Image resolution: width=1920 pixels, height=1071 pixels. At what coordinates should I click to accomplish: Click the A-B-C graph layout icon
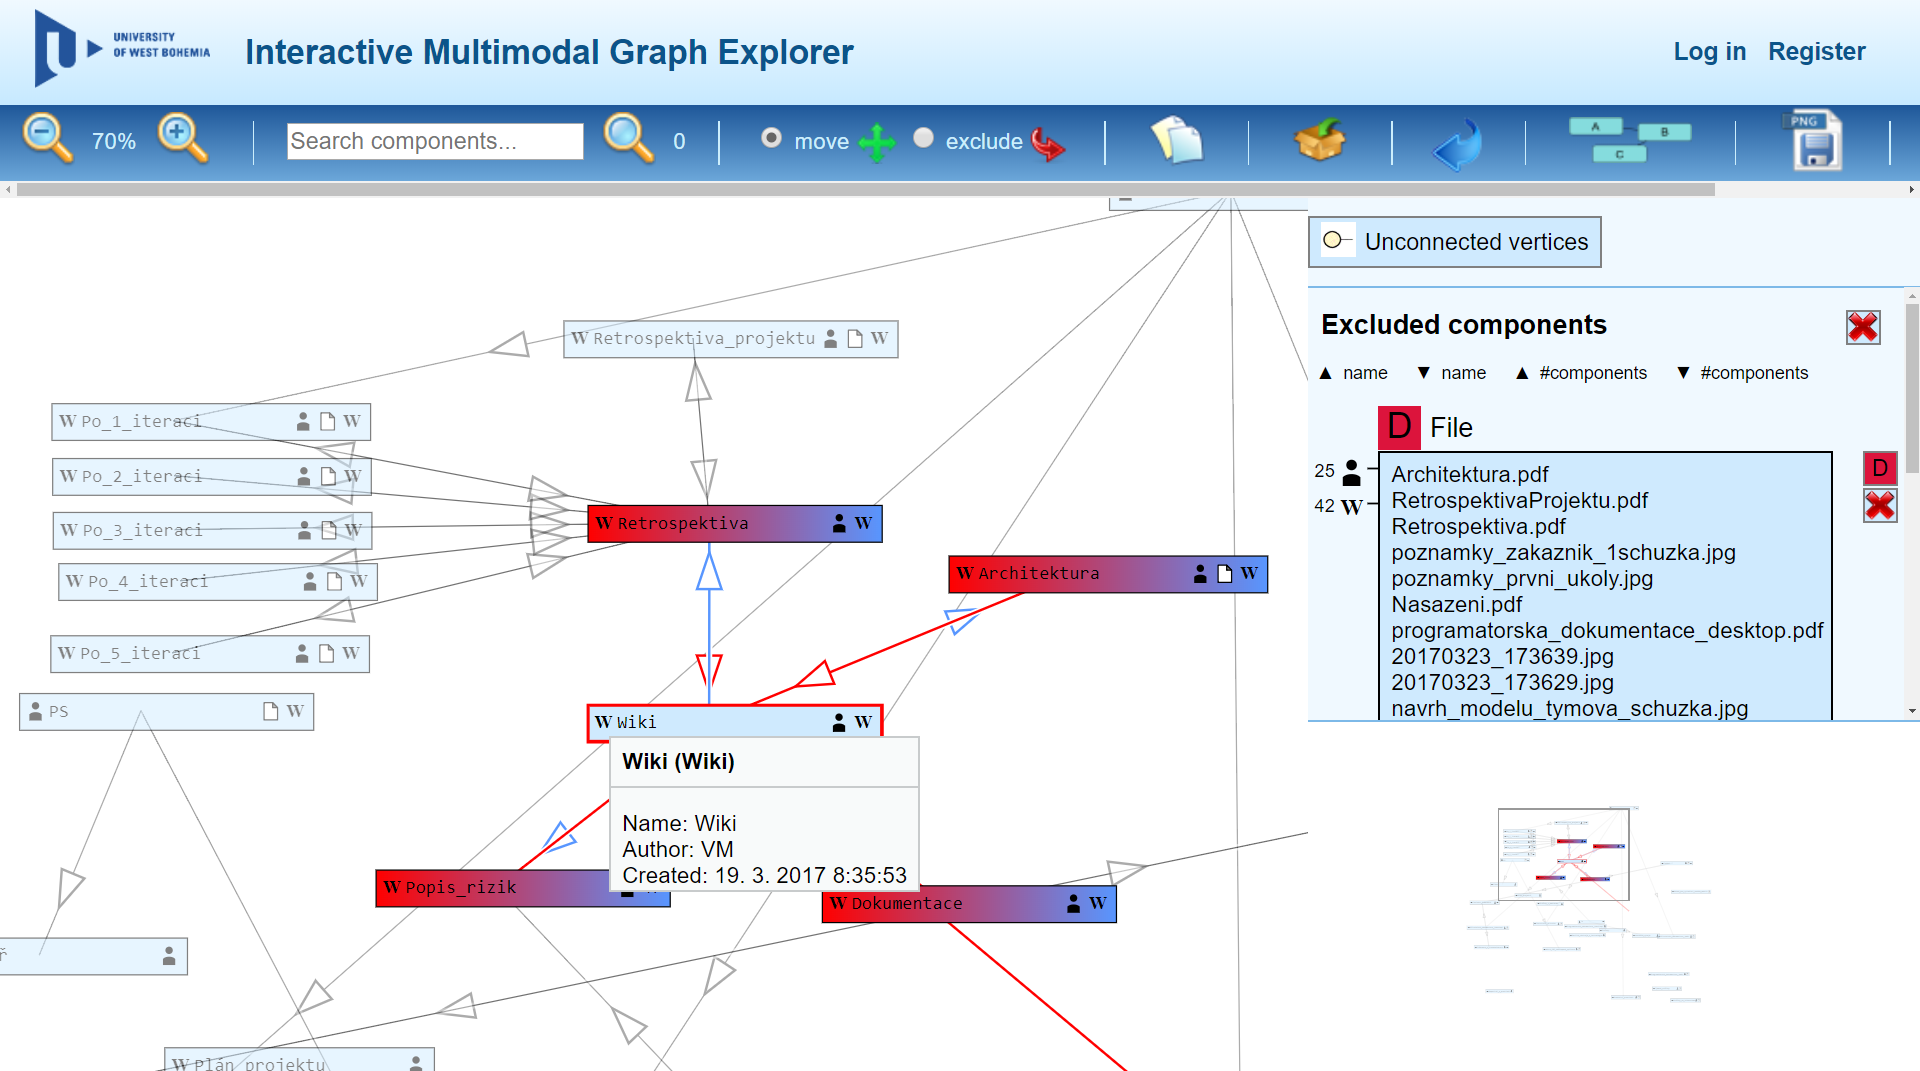[x=1629, y=140]
